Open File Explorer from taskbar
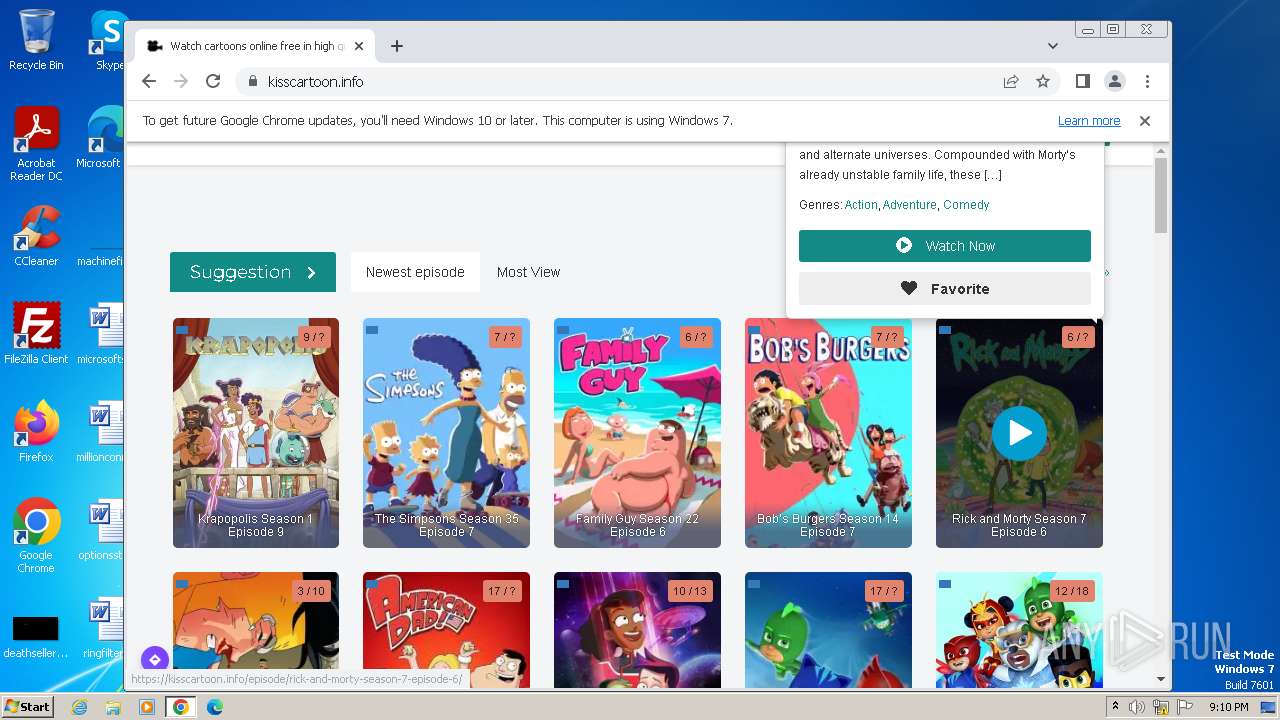 click(113, 707)
